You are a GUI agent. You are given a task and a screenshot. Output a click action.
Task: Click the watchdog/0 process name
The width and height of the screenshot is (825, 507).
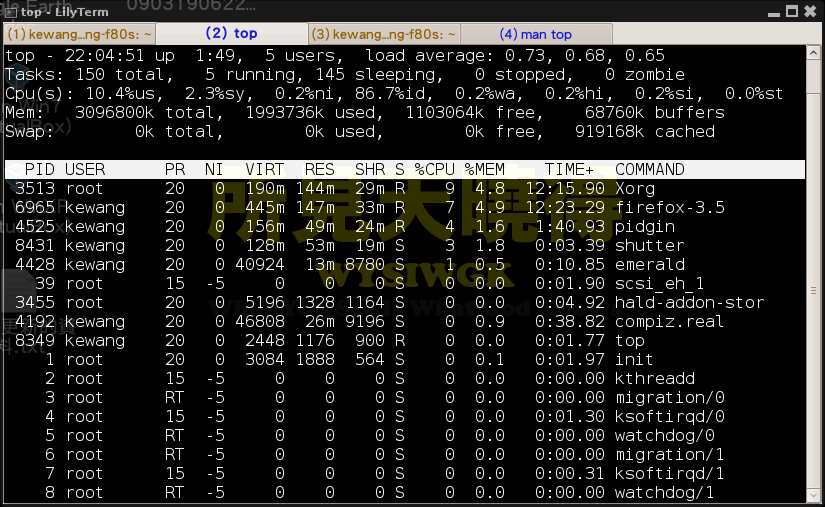click(665, 435)
